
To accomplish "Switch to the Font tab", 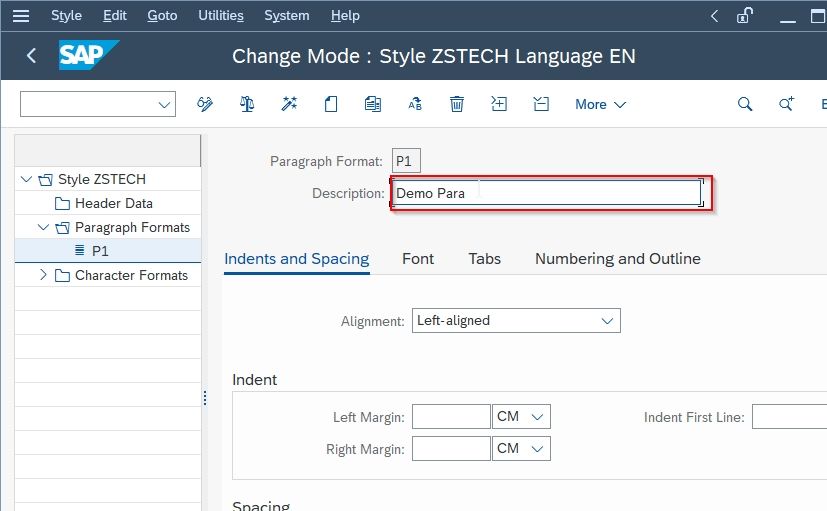I will point(418,259).
